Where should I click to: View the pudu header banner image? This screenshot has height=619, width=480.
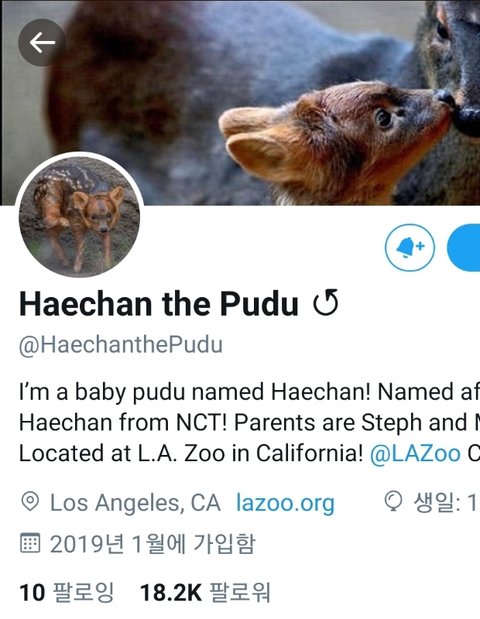point(240,103)
